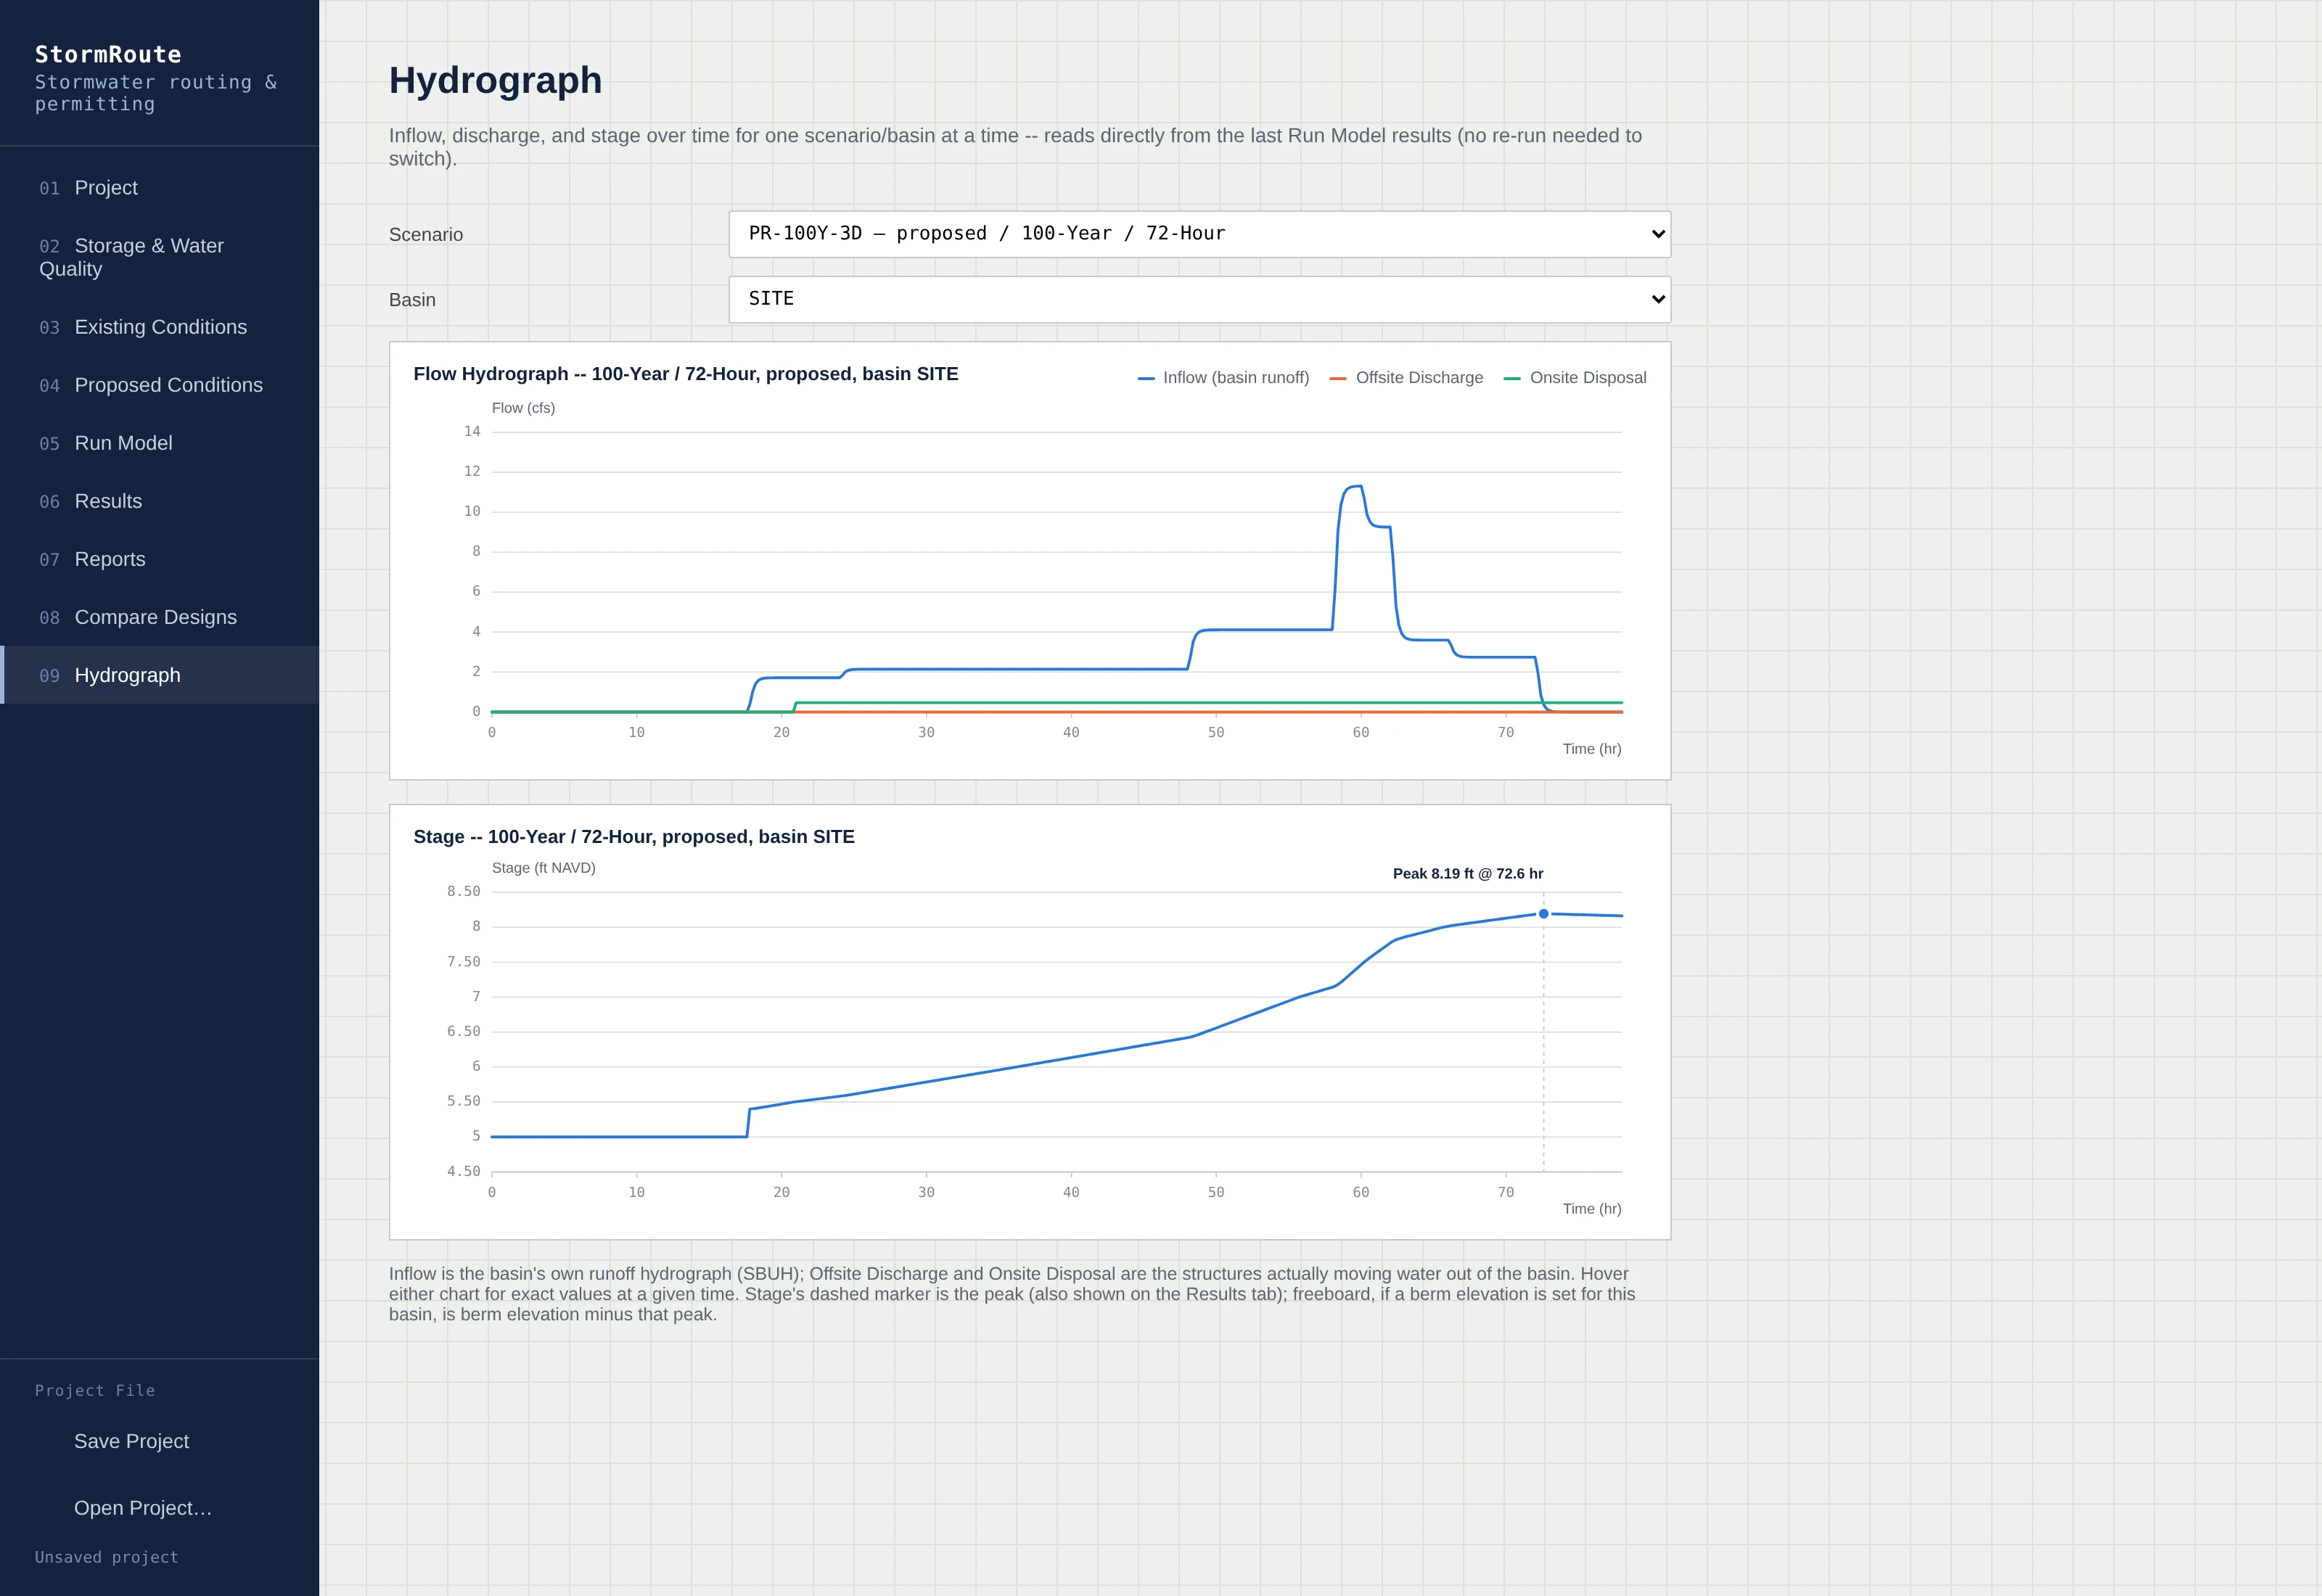Click Open Project… button

coord(143,1508)
